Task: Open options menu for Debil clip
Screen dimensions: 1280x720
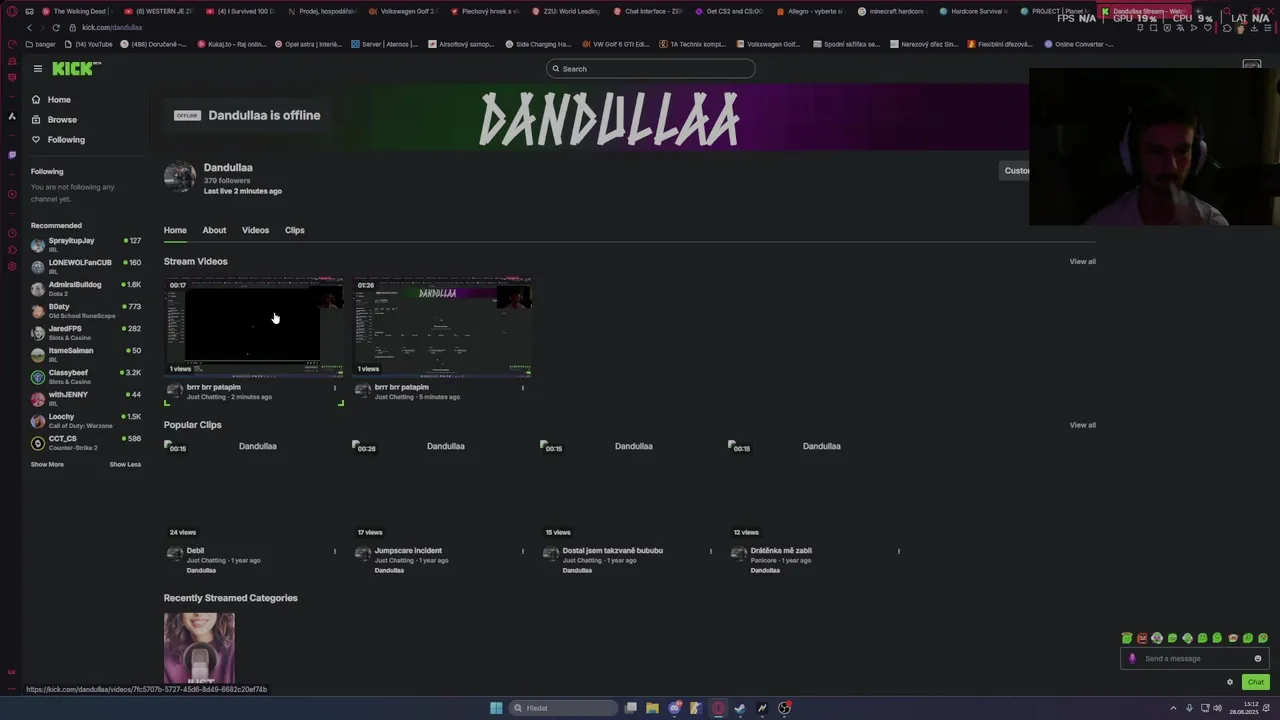Action: tap(335, 551)
